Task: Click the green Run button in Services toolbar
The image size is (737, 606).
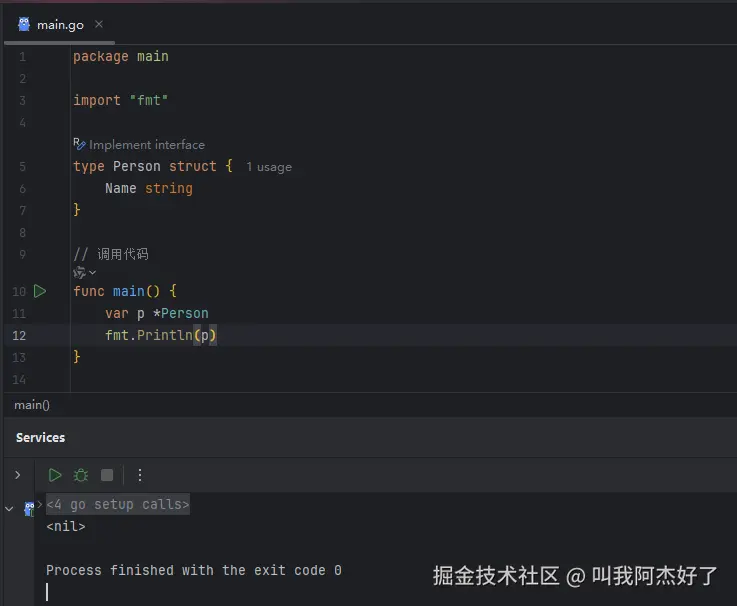Action: (x=55, y=475)
